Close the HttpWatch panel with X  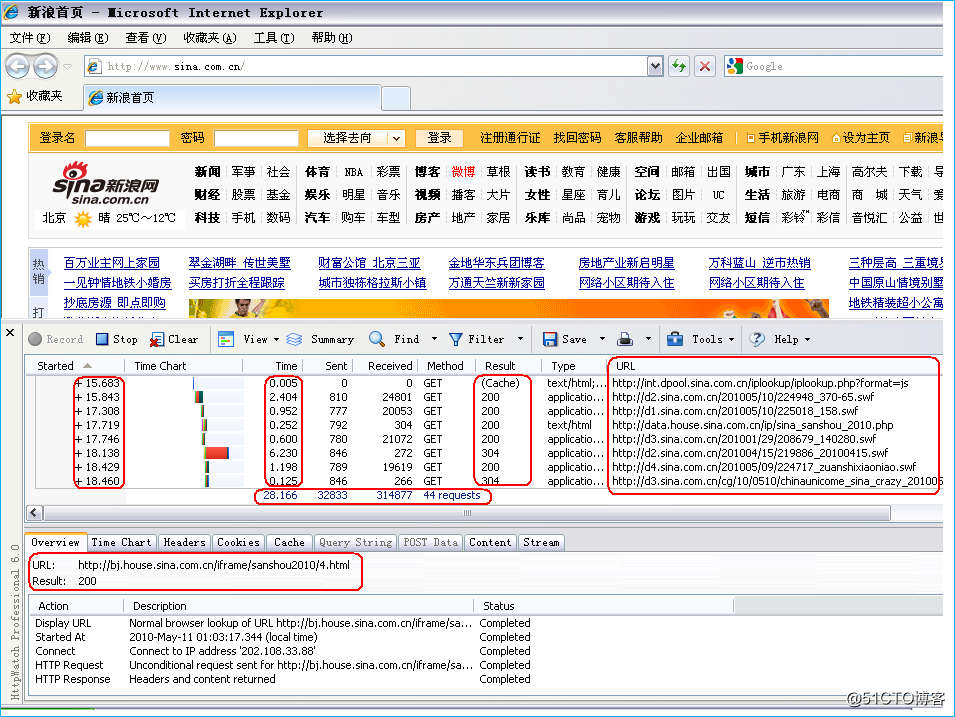click(x=10, y=333)
